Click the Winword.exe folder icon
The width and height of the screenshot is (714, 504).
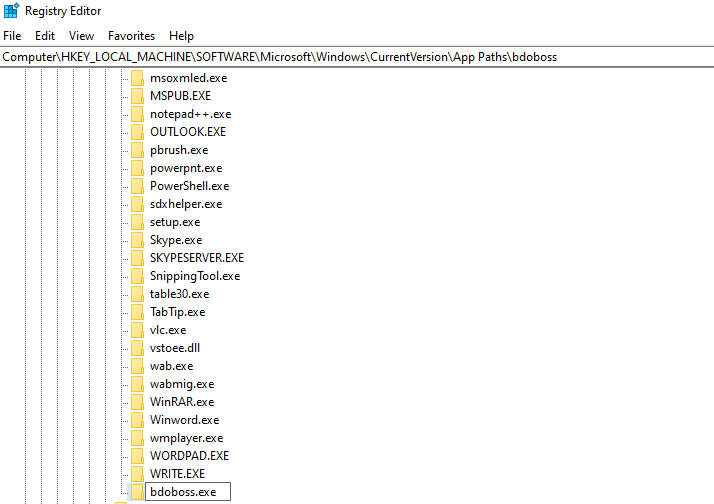137,420
